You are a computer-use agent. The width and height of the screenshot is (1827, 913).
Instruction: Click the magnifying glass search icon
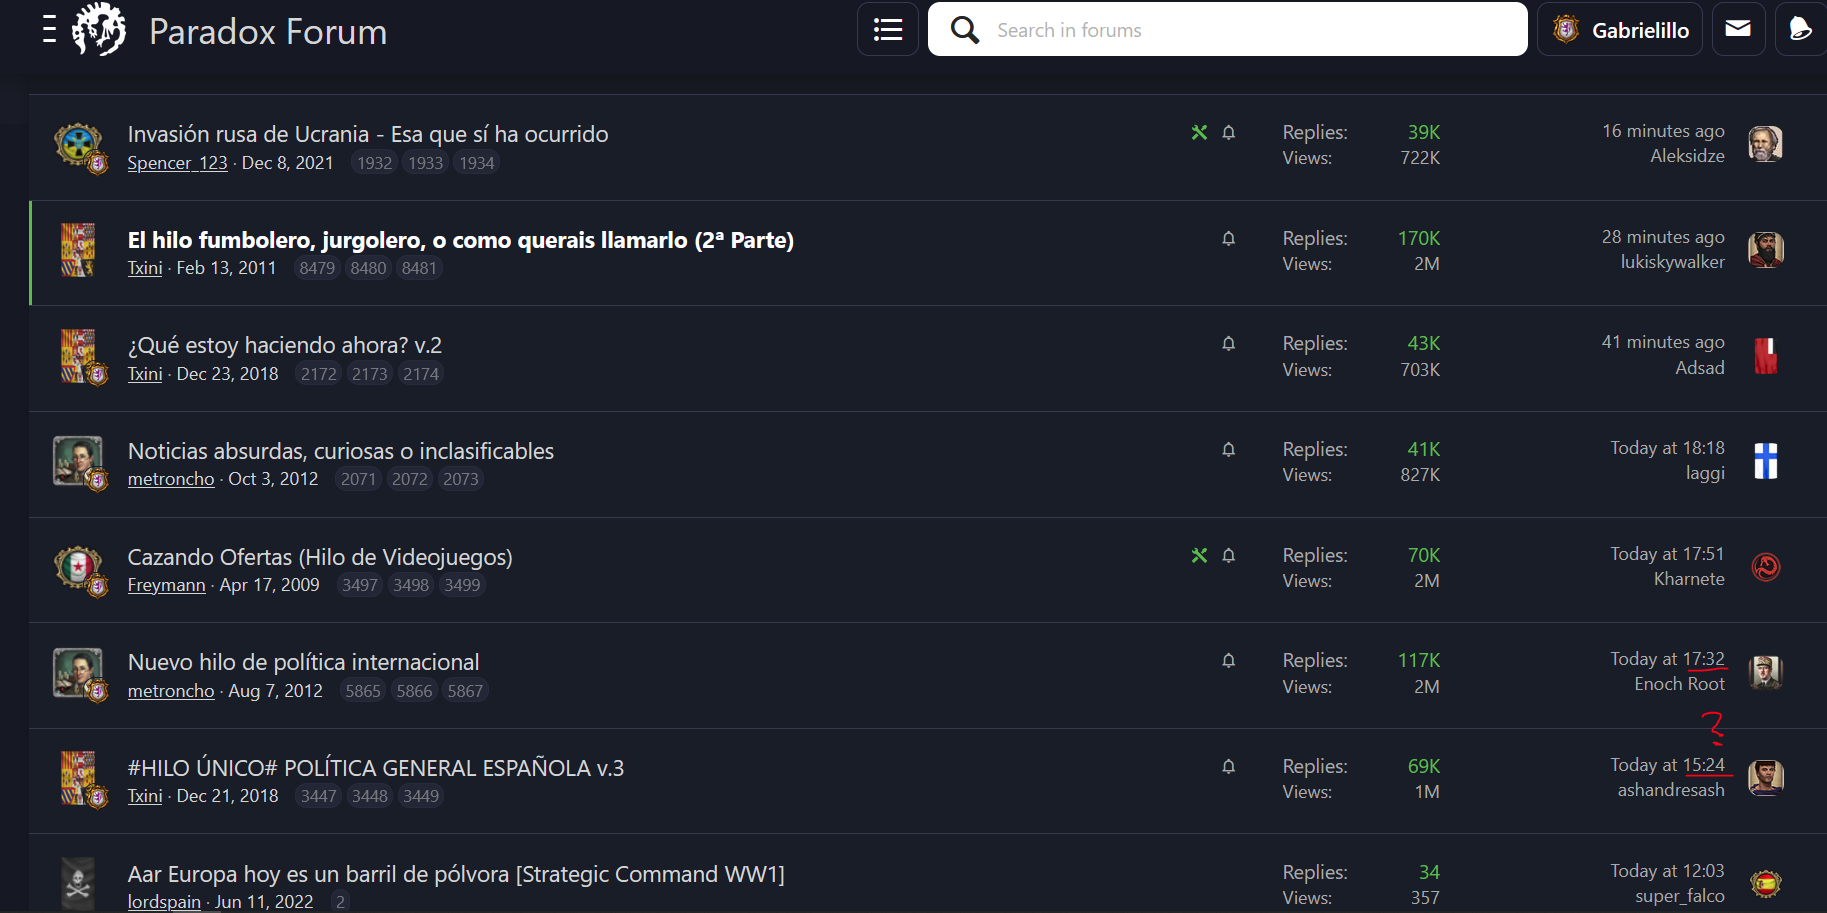pos(964,29)
